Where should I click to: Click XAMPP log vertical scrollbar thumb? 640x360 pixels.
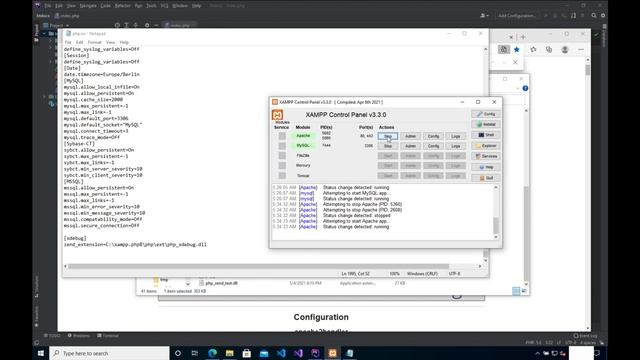pyautogui.click(x=496, y=225)
